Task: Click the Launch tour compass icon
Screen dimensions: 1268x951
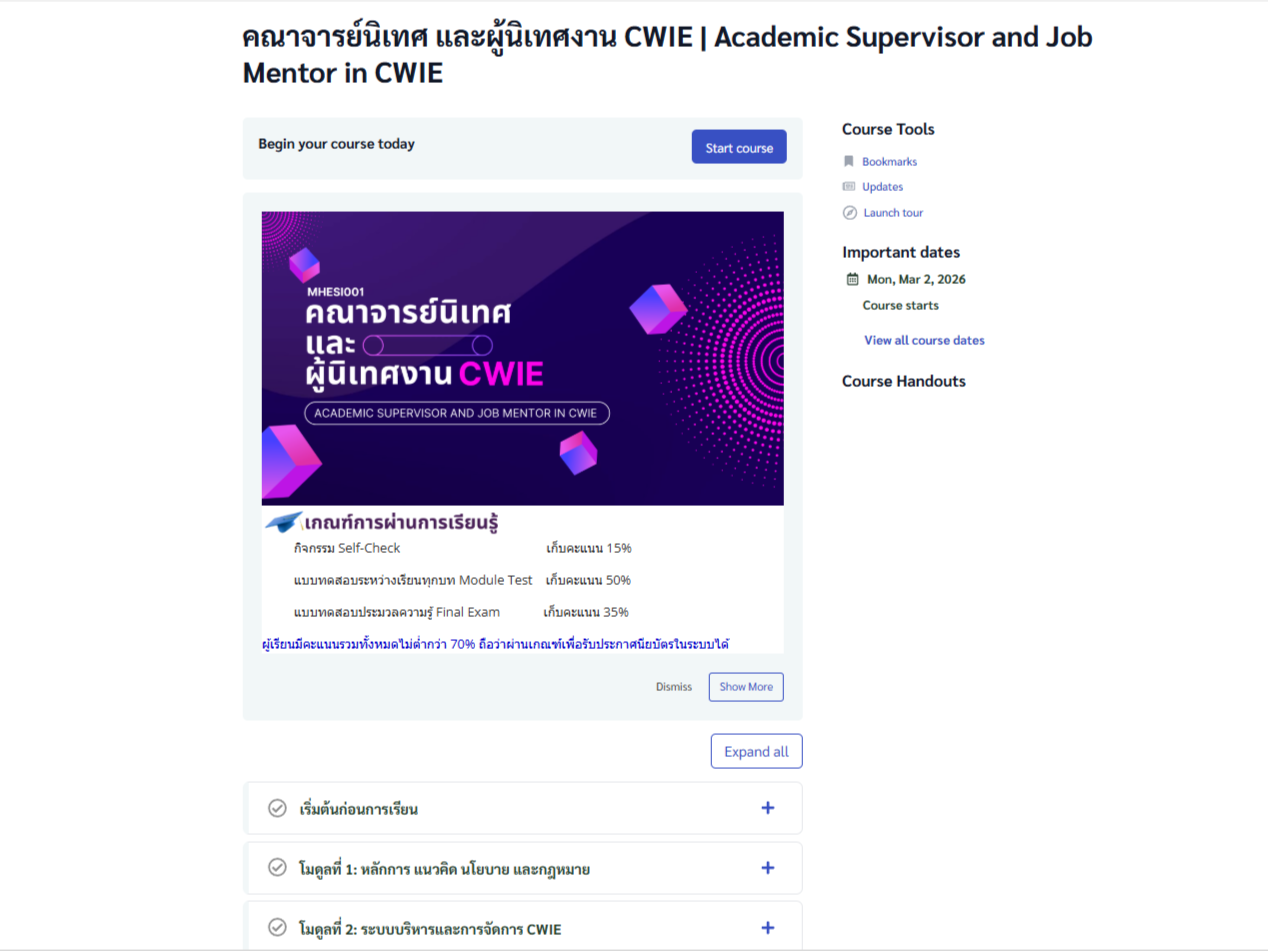Action: (850, 213)
